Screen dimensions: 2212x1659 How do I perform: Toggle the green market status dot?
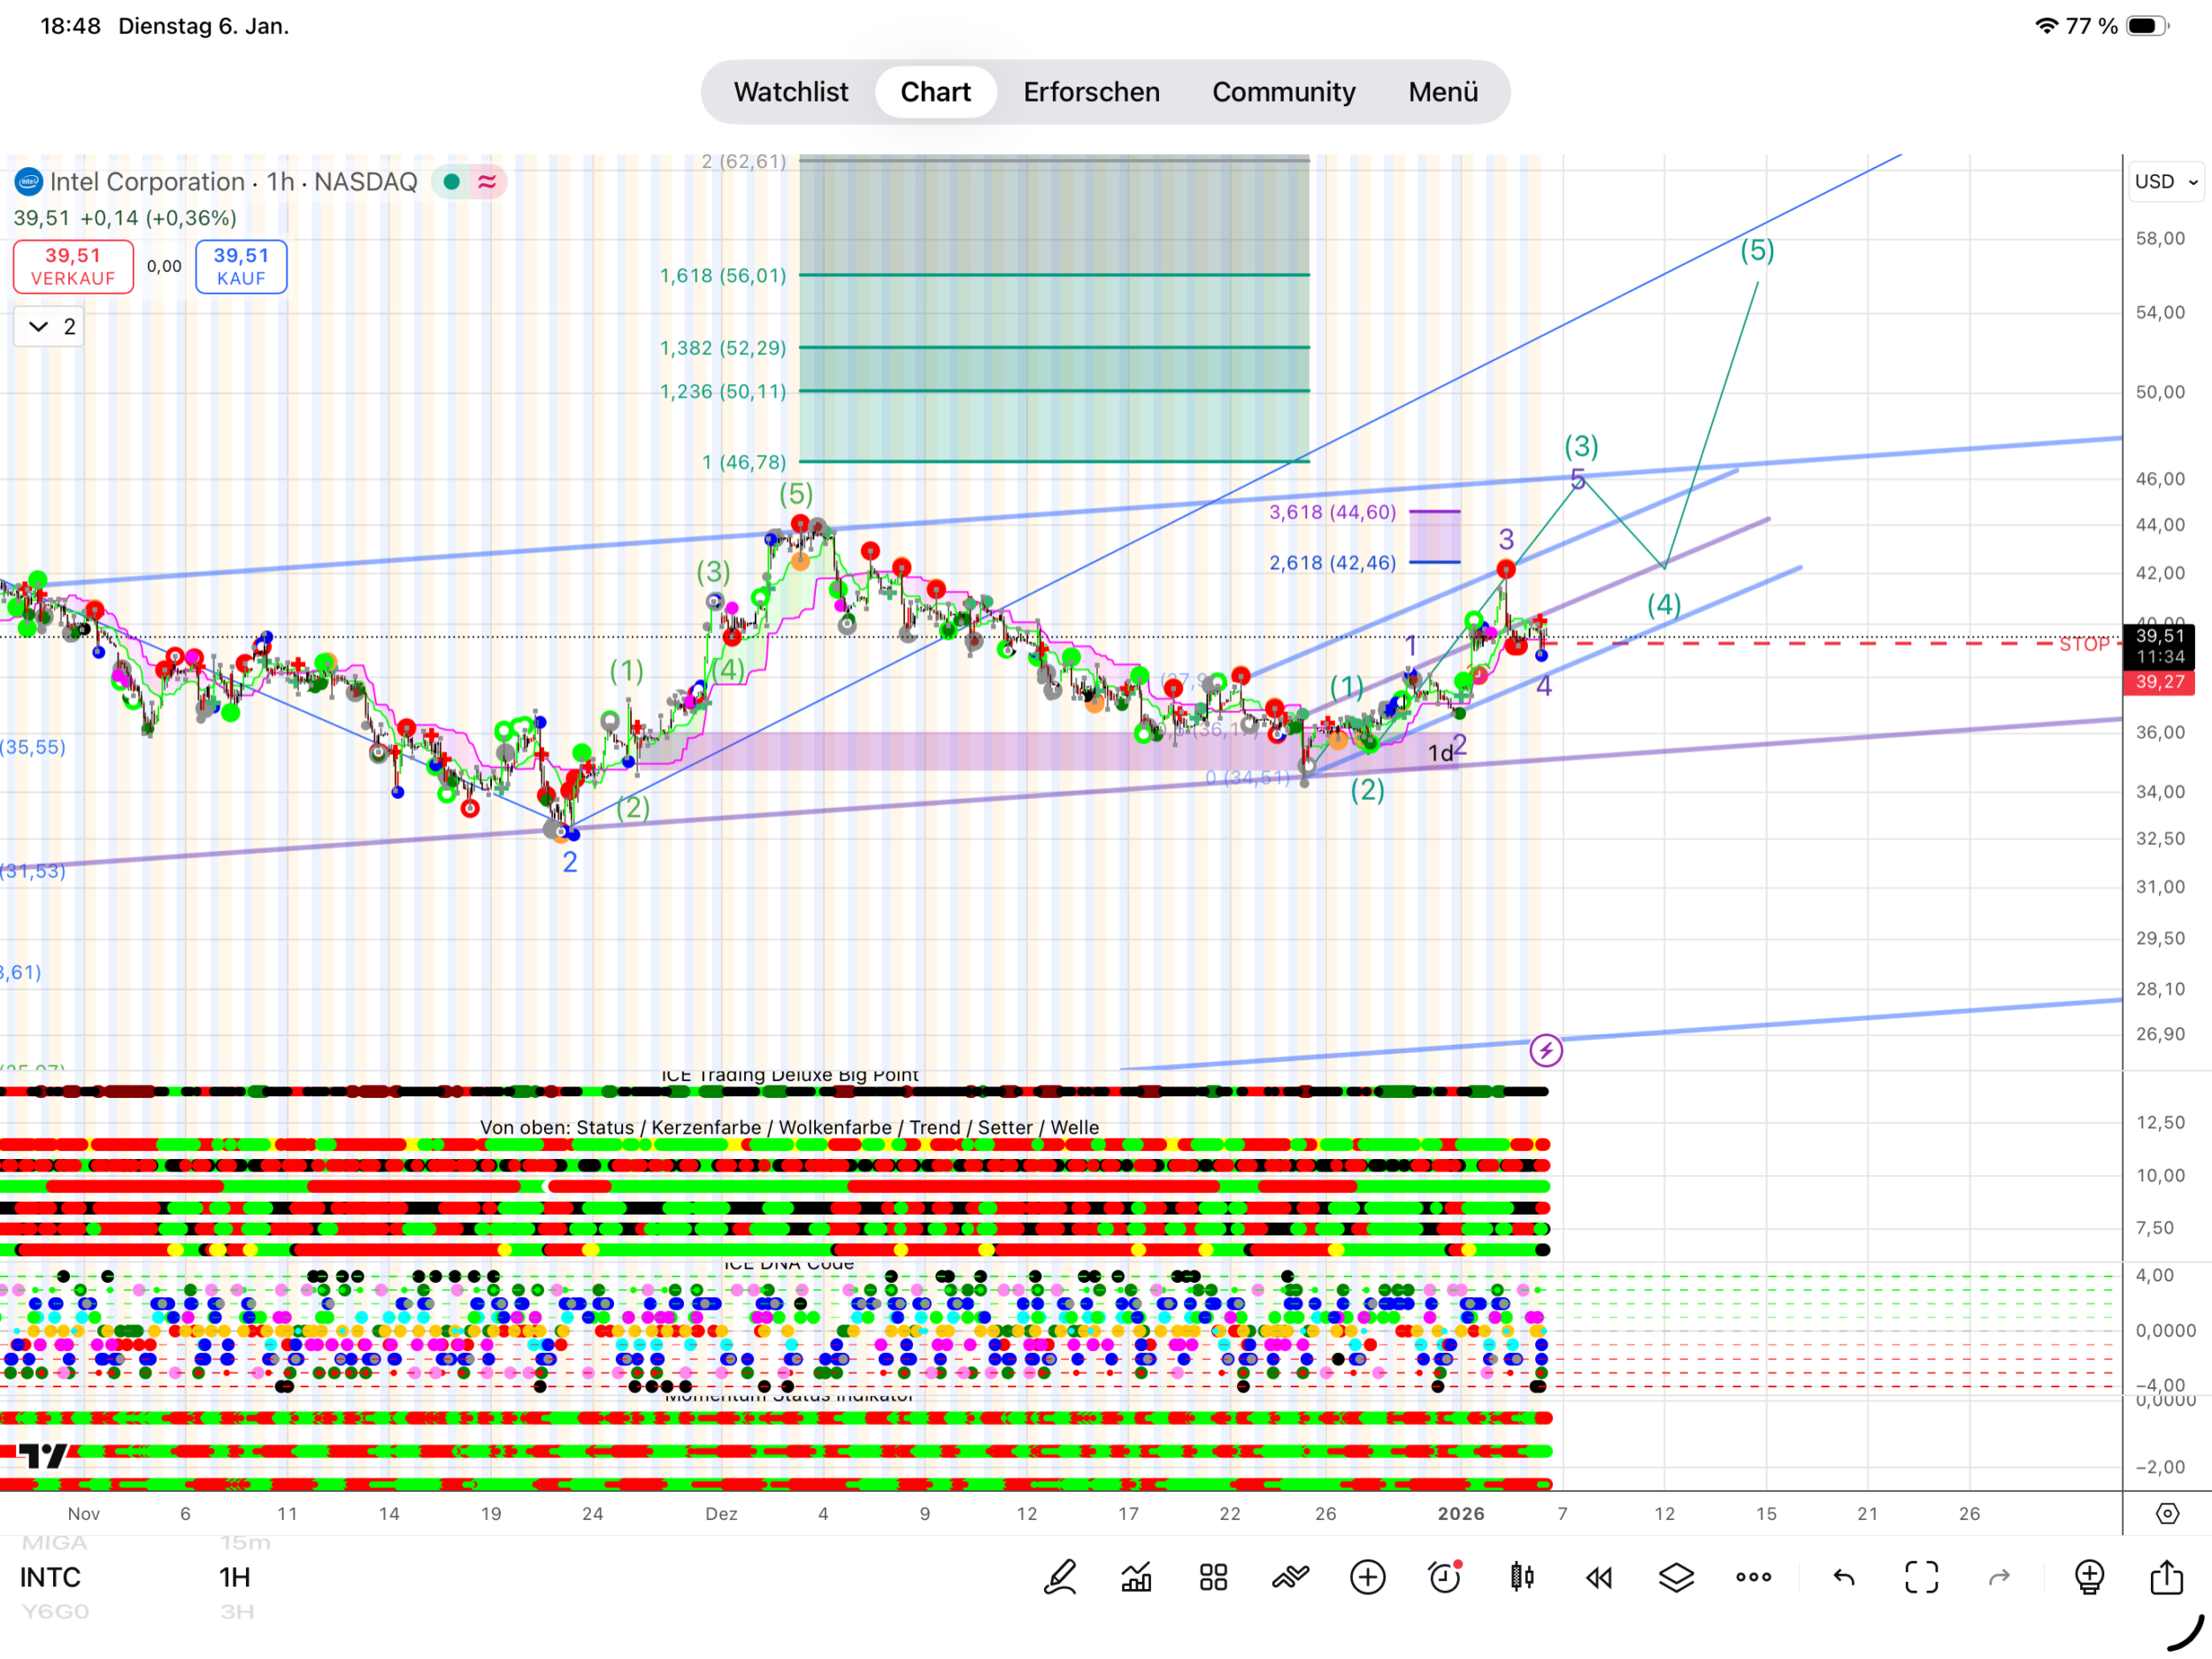(452, 182)
